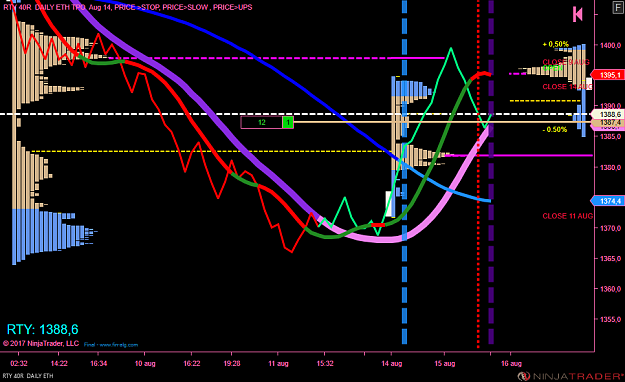Click '© 2017 NinjaTrader, LLC' copyright text
Screen dimensions: 625x382
pos(41,343)
